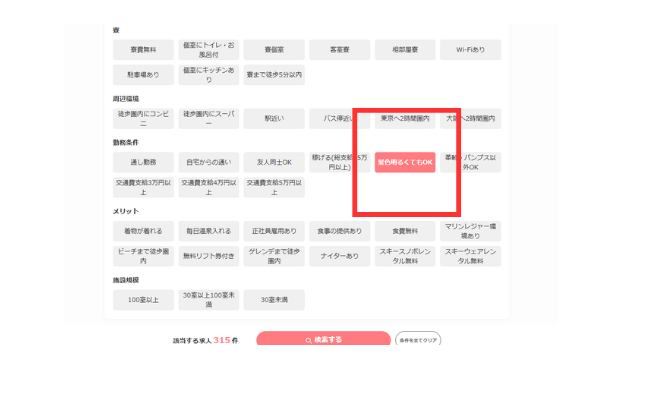650x400 pixels.
Task: Select the Wi-Fiあり filter option
Action: (x=471, y=49)
